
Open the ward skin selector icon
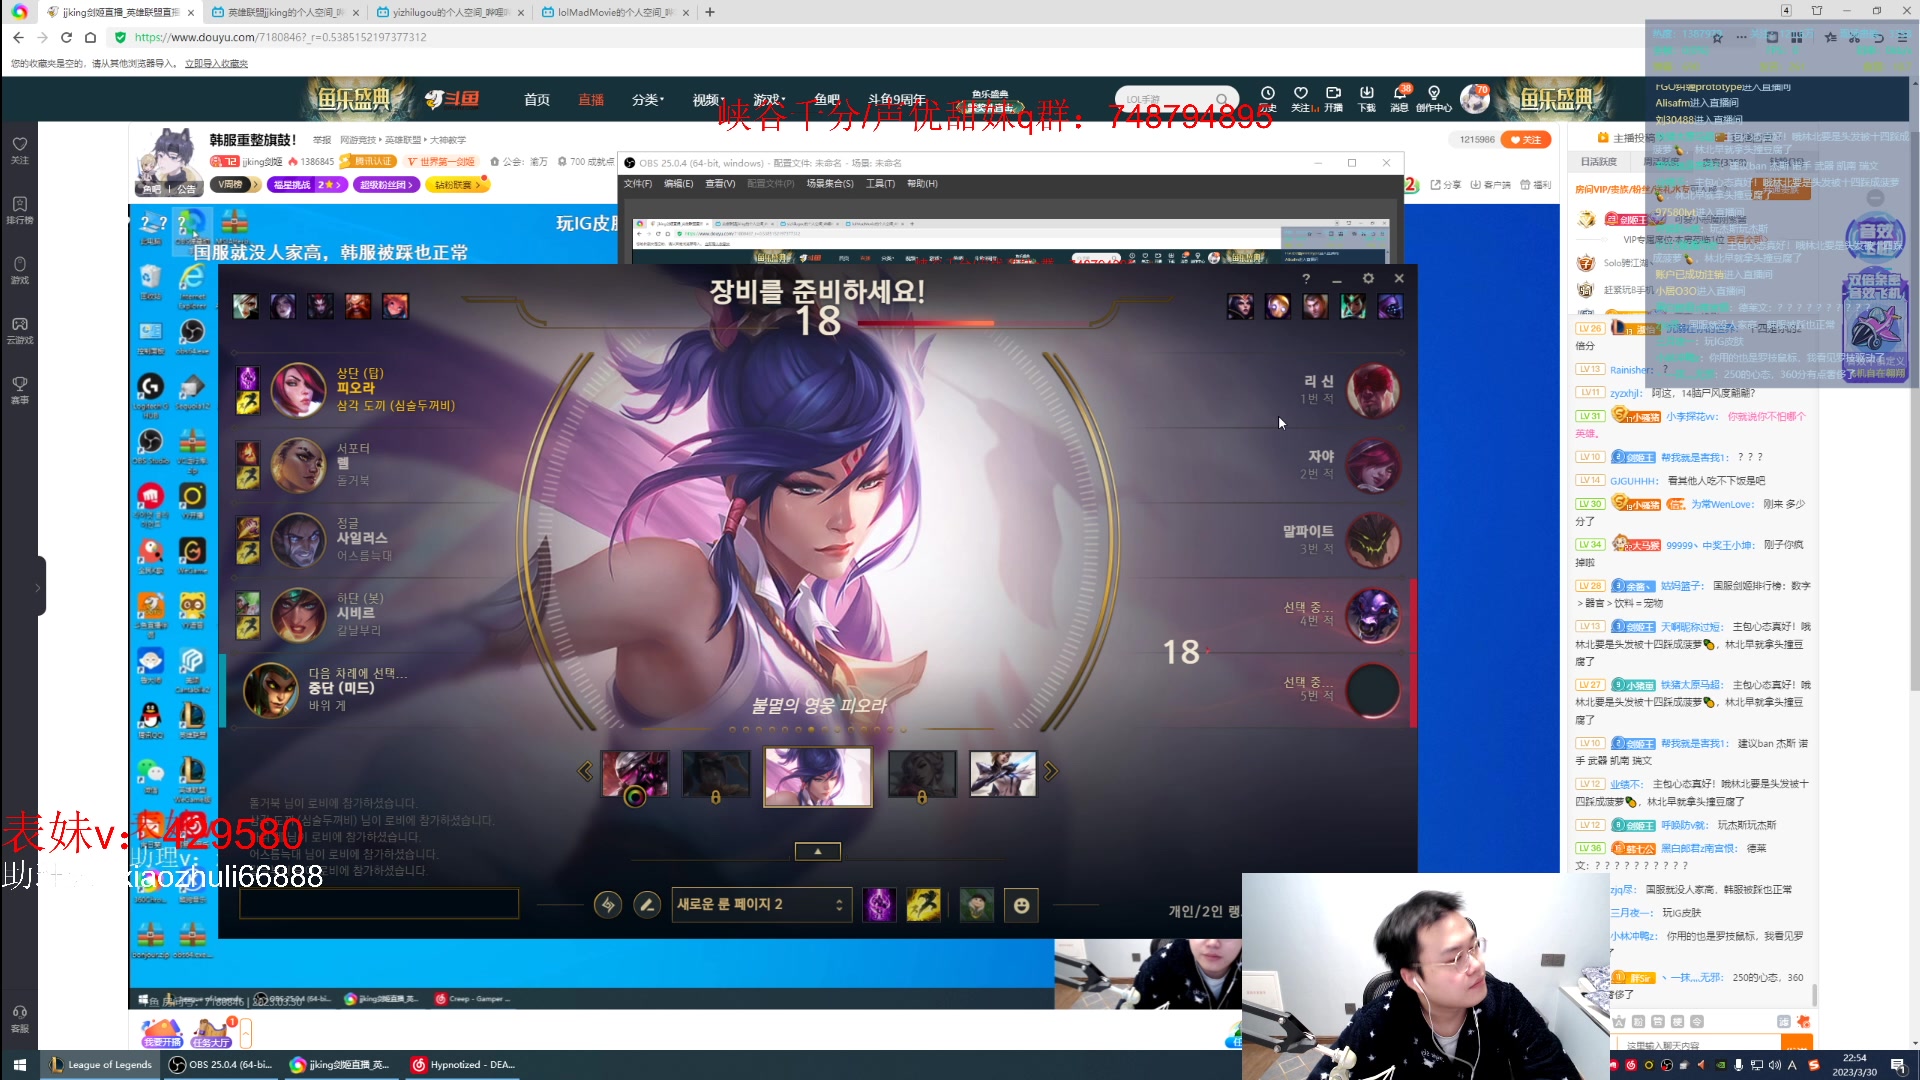point(976,905)
